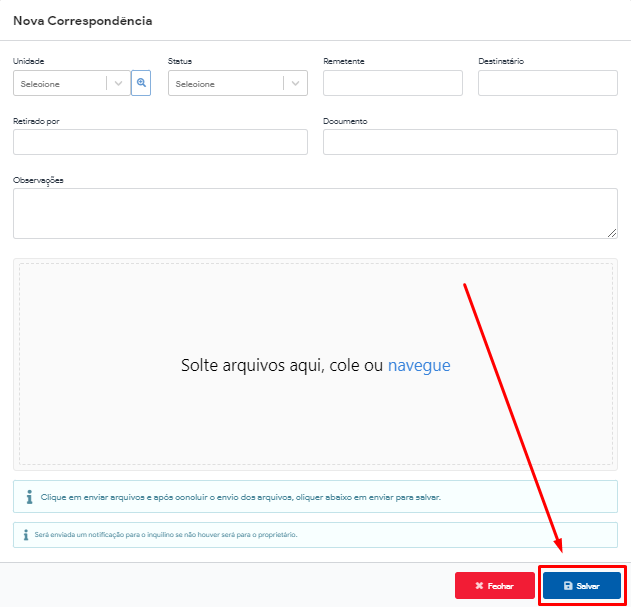The height and width of the screenshot is (607, 631).
Task: Click inside the Observações text area
Action: click(x=316, y=213)
